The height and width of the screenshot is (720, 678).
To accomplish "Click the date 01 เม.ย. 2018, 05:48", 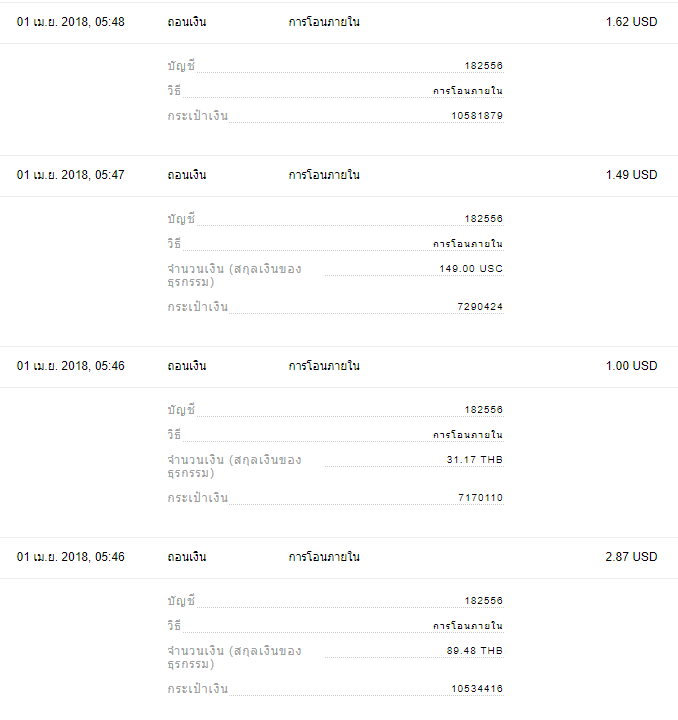I will click(x=71, y=22).
